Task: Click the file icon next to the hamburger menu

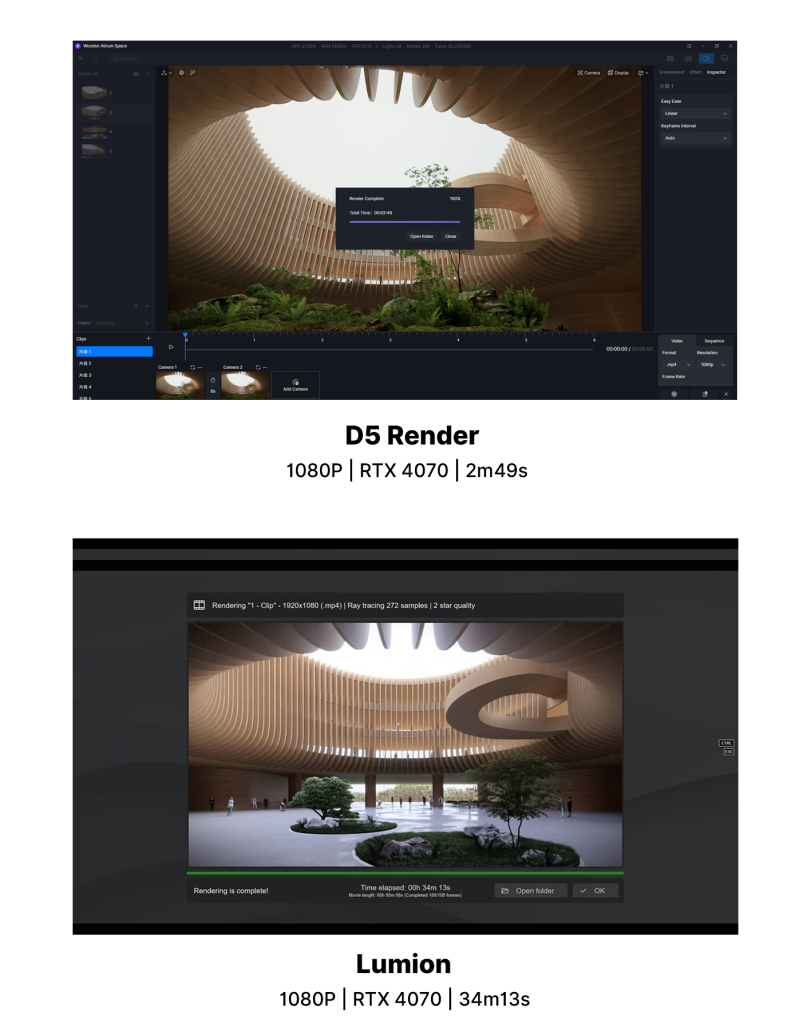Action: pyautogui.click(x=95, y=59)
